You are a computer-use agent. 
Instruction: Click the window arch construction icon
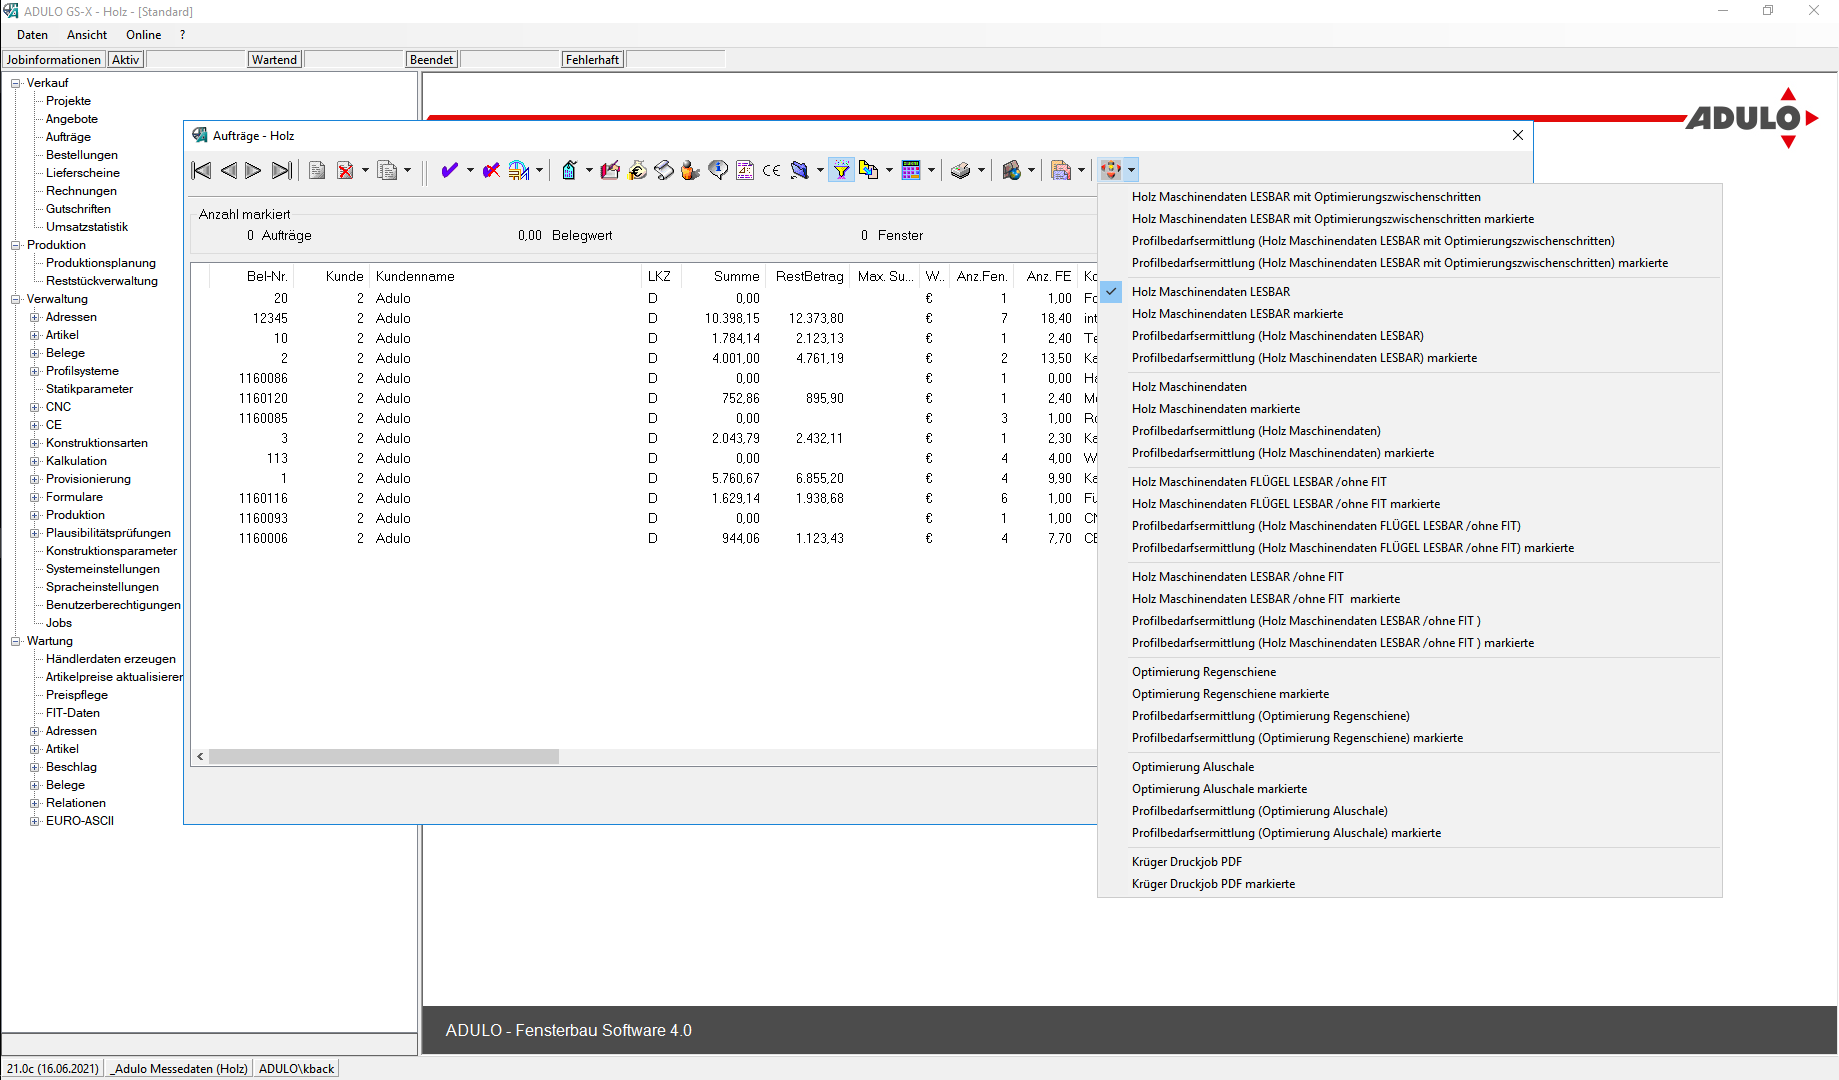point(518,171)
